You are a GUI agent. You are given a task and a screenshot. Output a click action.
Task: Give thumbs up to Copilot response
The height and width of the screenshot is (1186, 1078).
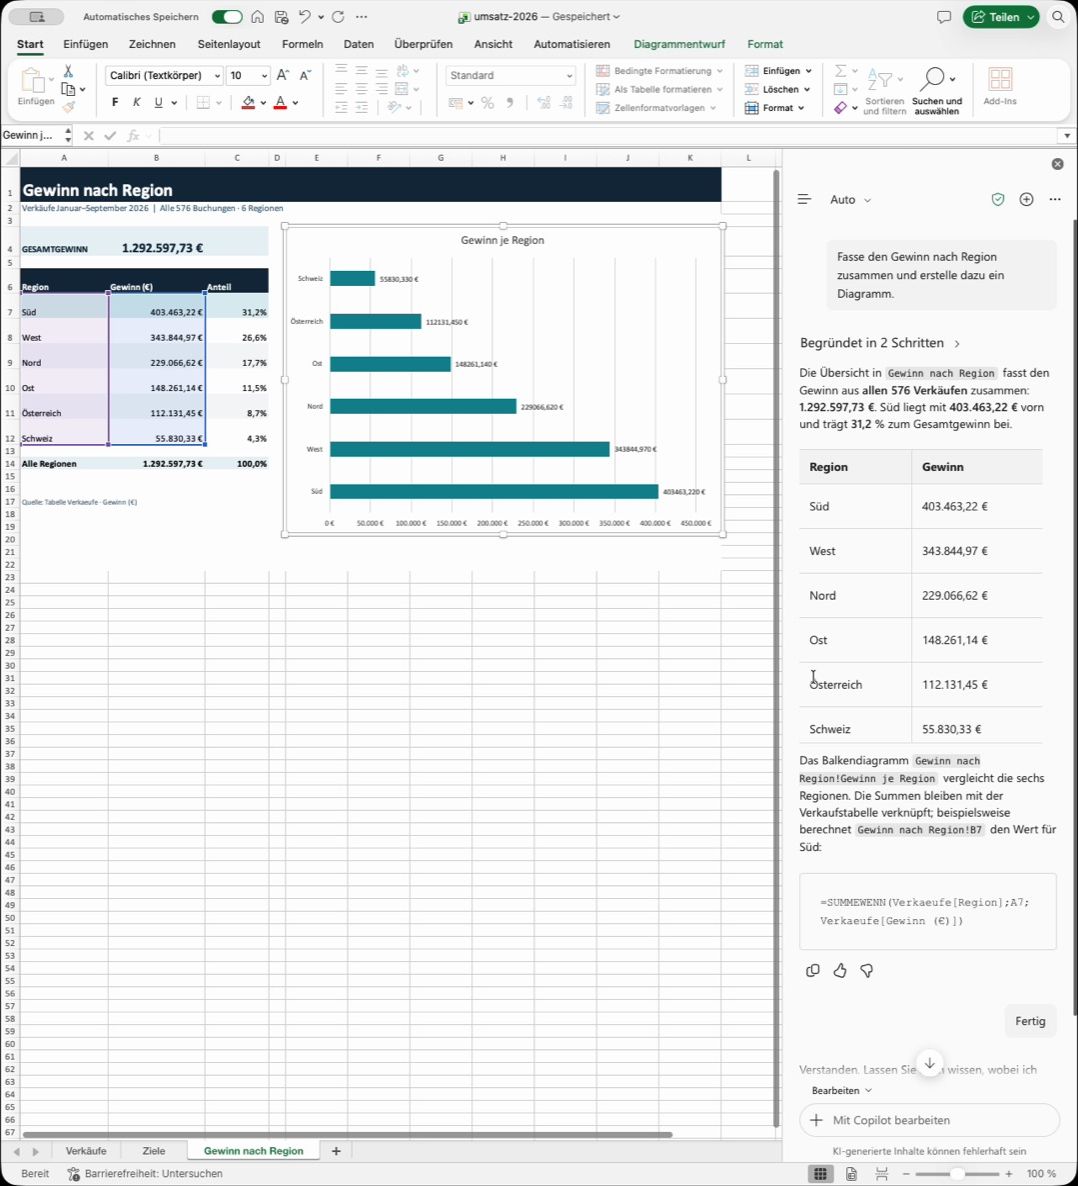pos(840,970)
